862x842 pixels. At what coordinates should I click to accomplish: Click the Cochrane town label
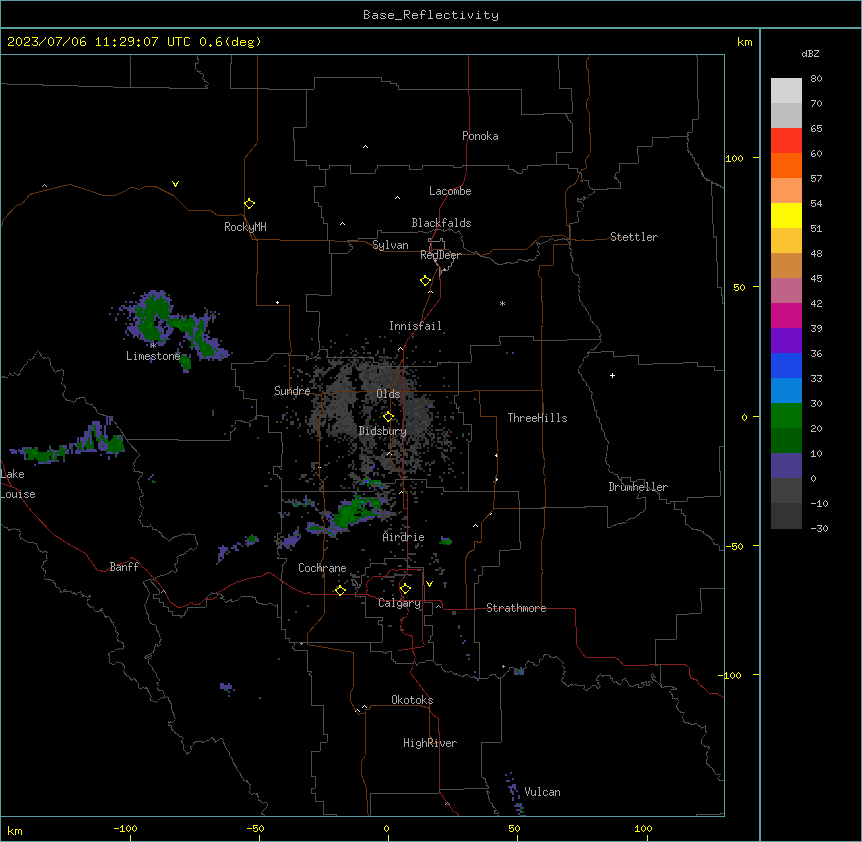322,568
